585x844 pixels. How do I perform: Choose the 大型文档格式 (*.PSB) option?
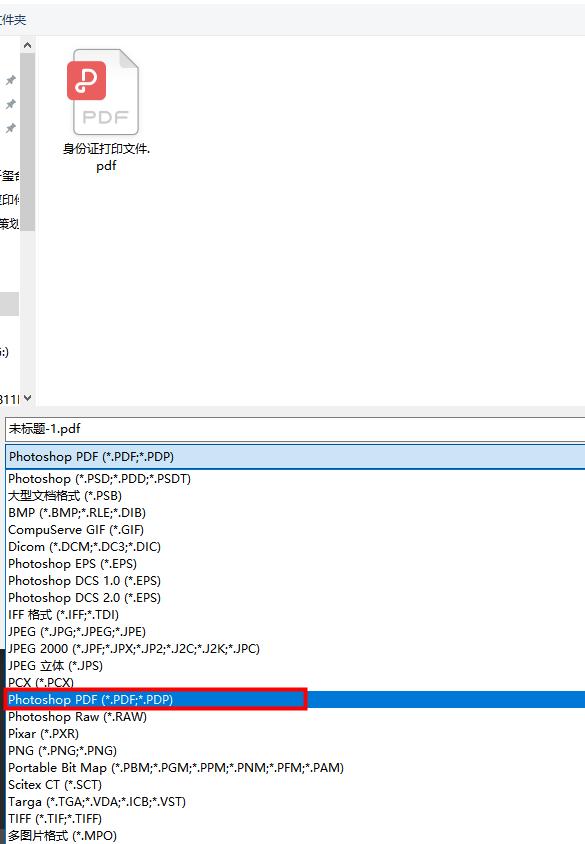pyautogui.click(x=65, y=496)
